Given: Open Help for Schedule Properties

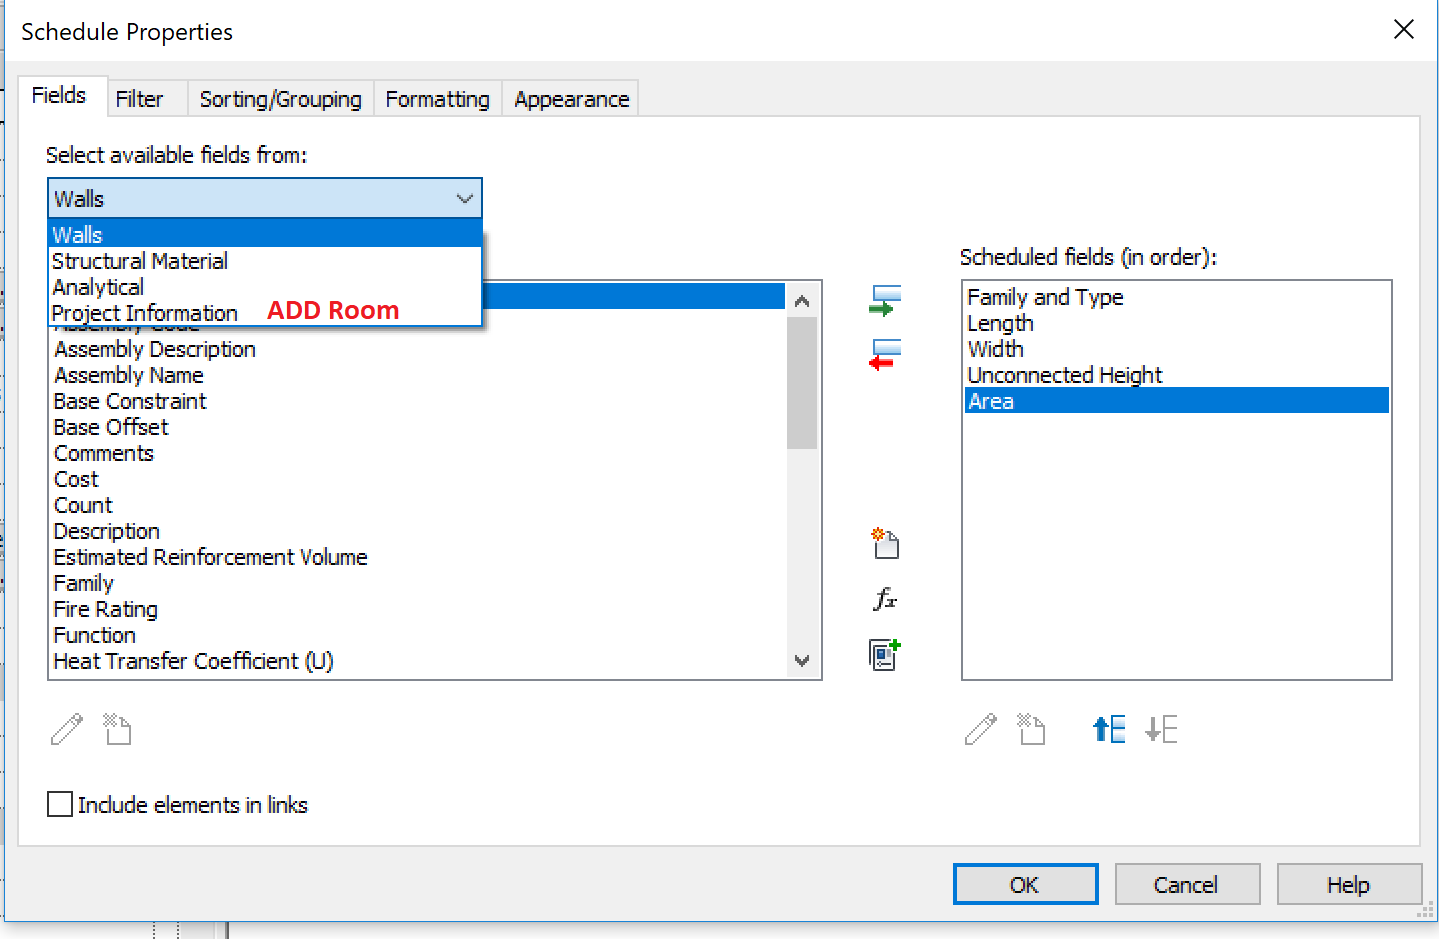Looking at the screenshot, I should click(x=1349, y=884).
